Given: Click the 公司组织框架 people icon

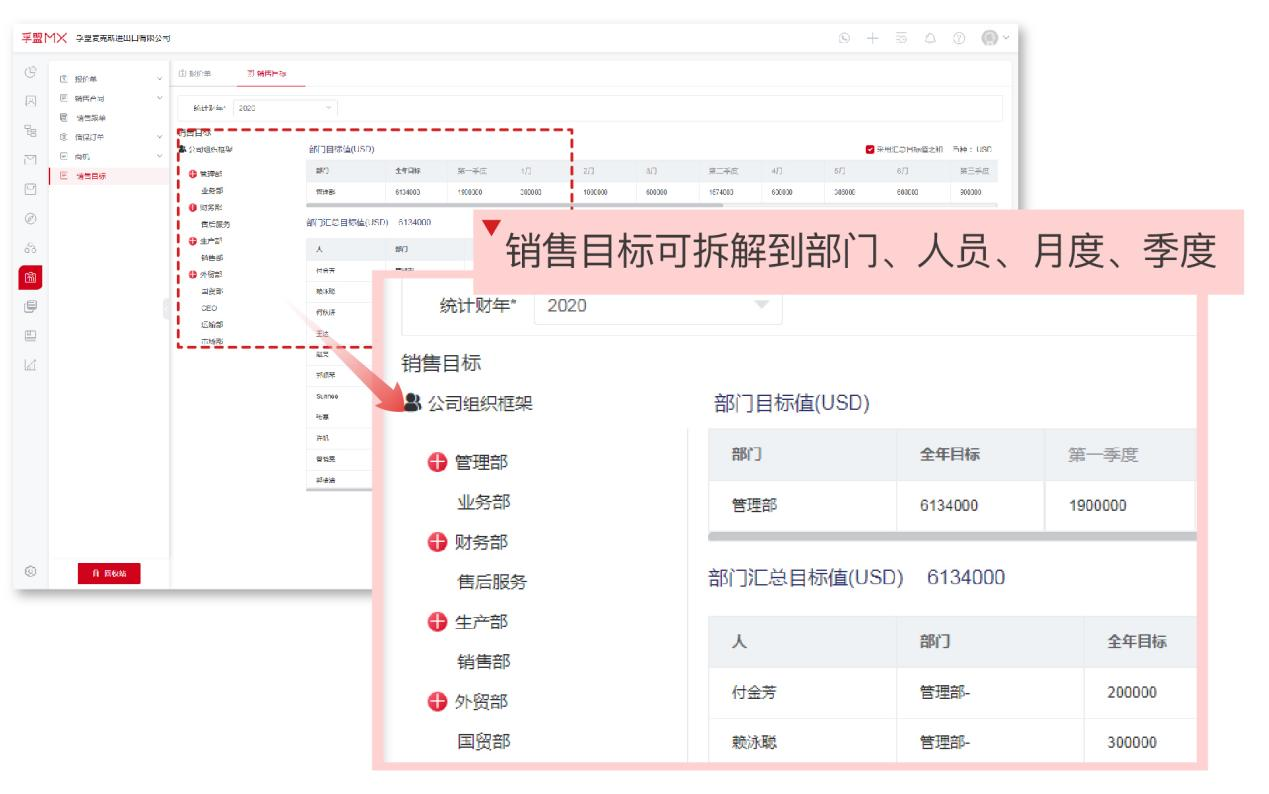Looking at the screenshot, I should [411, 401].
